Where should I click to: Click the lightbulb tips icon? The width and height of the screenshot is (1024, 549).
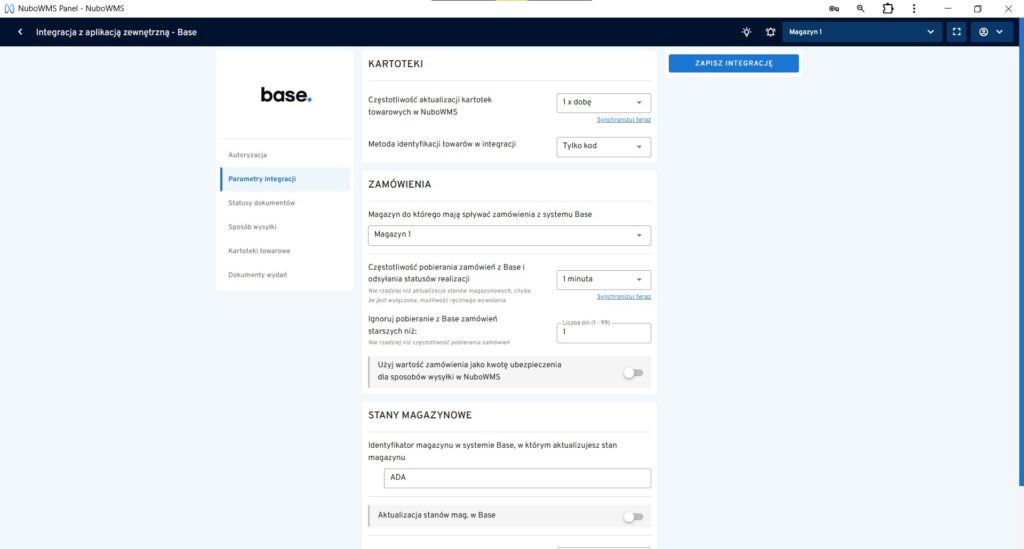746,32
